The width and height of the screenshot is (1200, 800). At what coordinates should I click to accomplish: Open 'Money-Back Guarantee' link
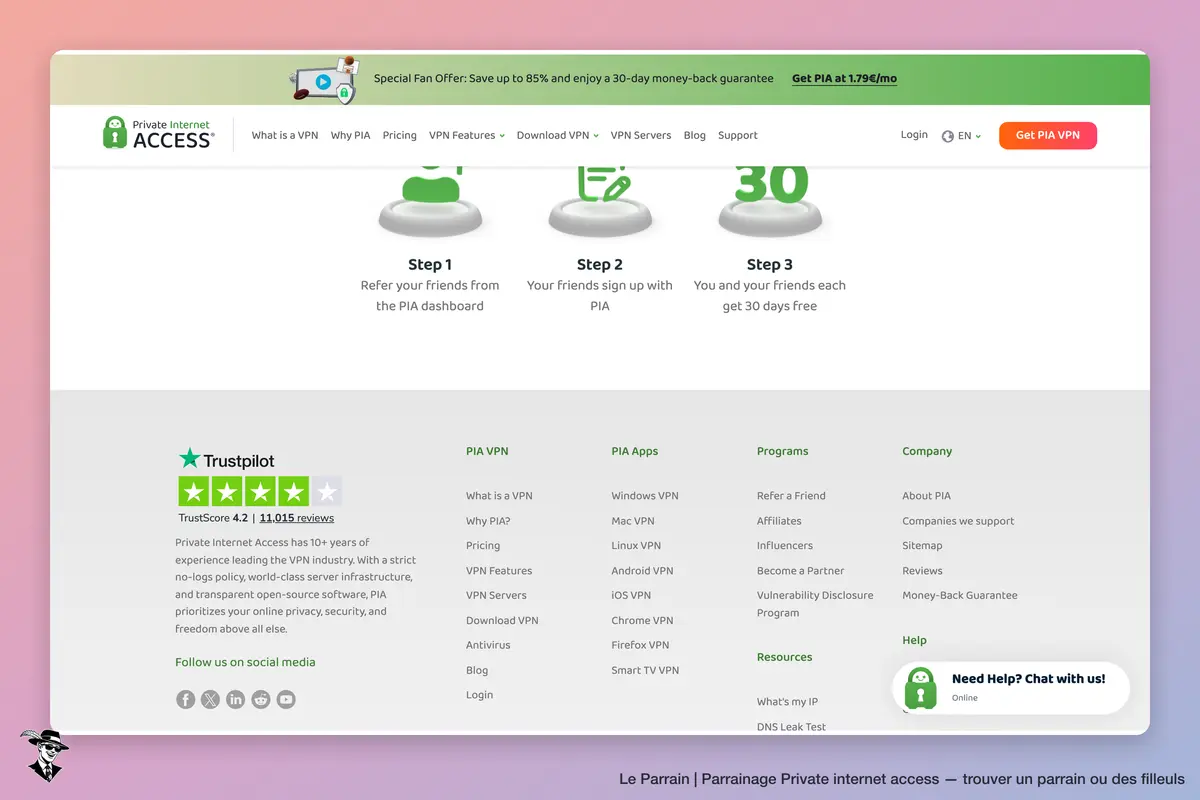[960, 595]
